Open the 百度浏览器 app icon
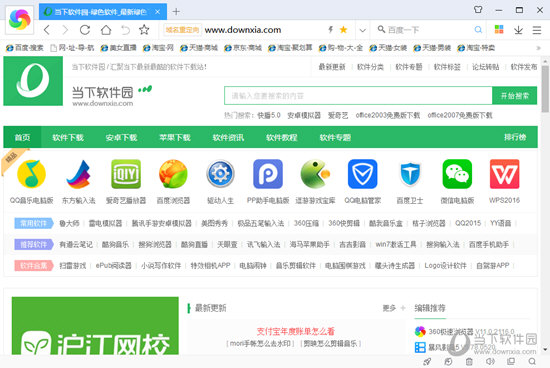The width and height of the screenshot is (550, 368). (x=173, y=174)
